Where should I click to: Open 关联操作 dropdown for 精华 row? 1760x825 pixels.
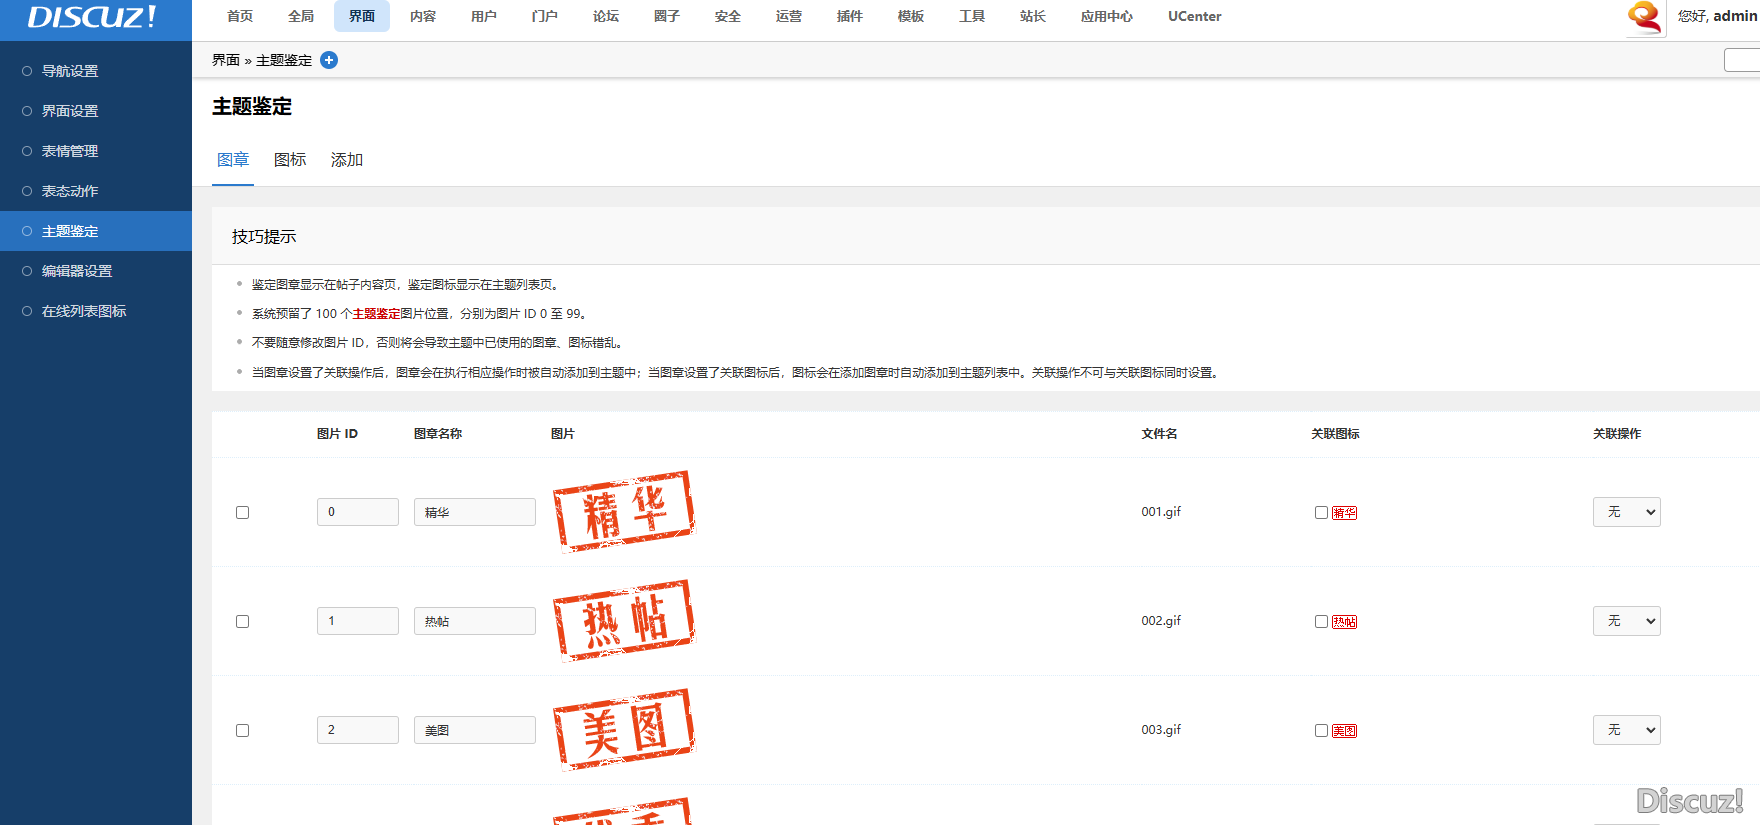click(1626, 512)
